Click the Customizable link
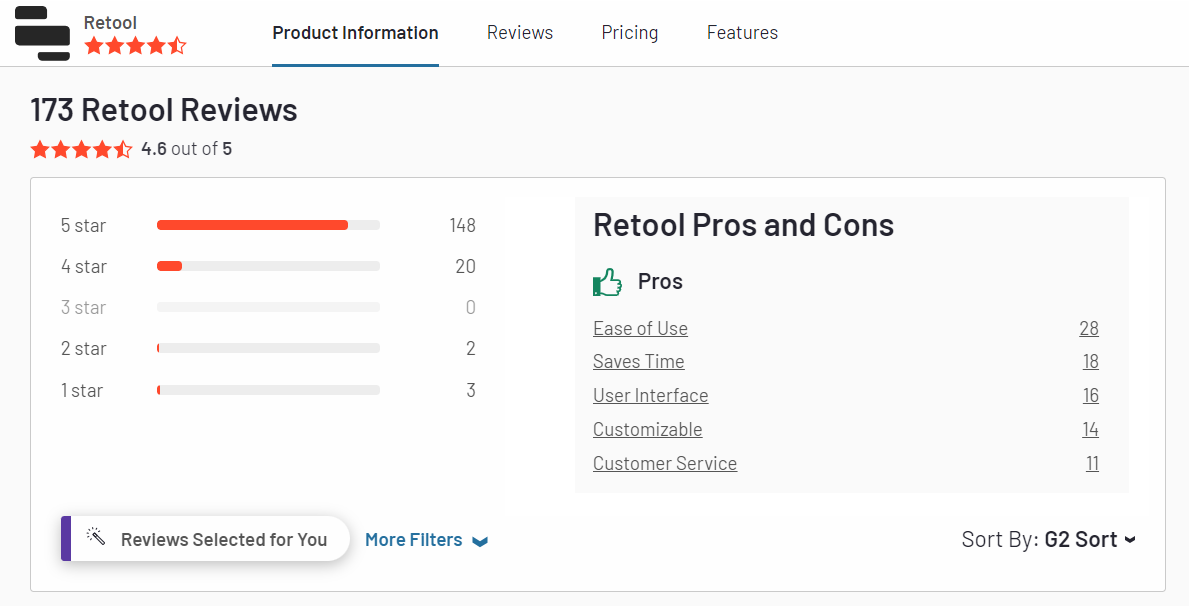The height and width of the screenshot is (606, 1189). click(x=647, y=430)
